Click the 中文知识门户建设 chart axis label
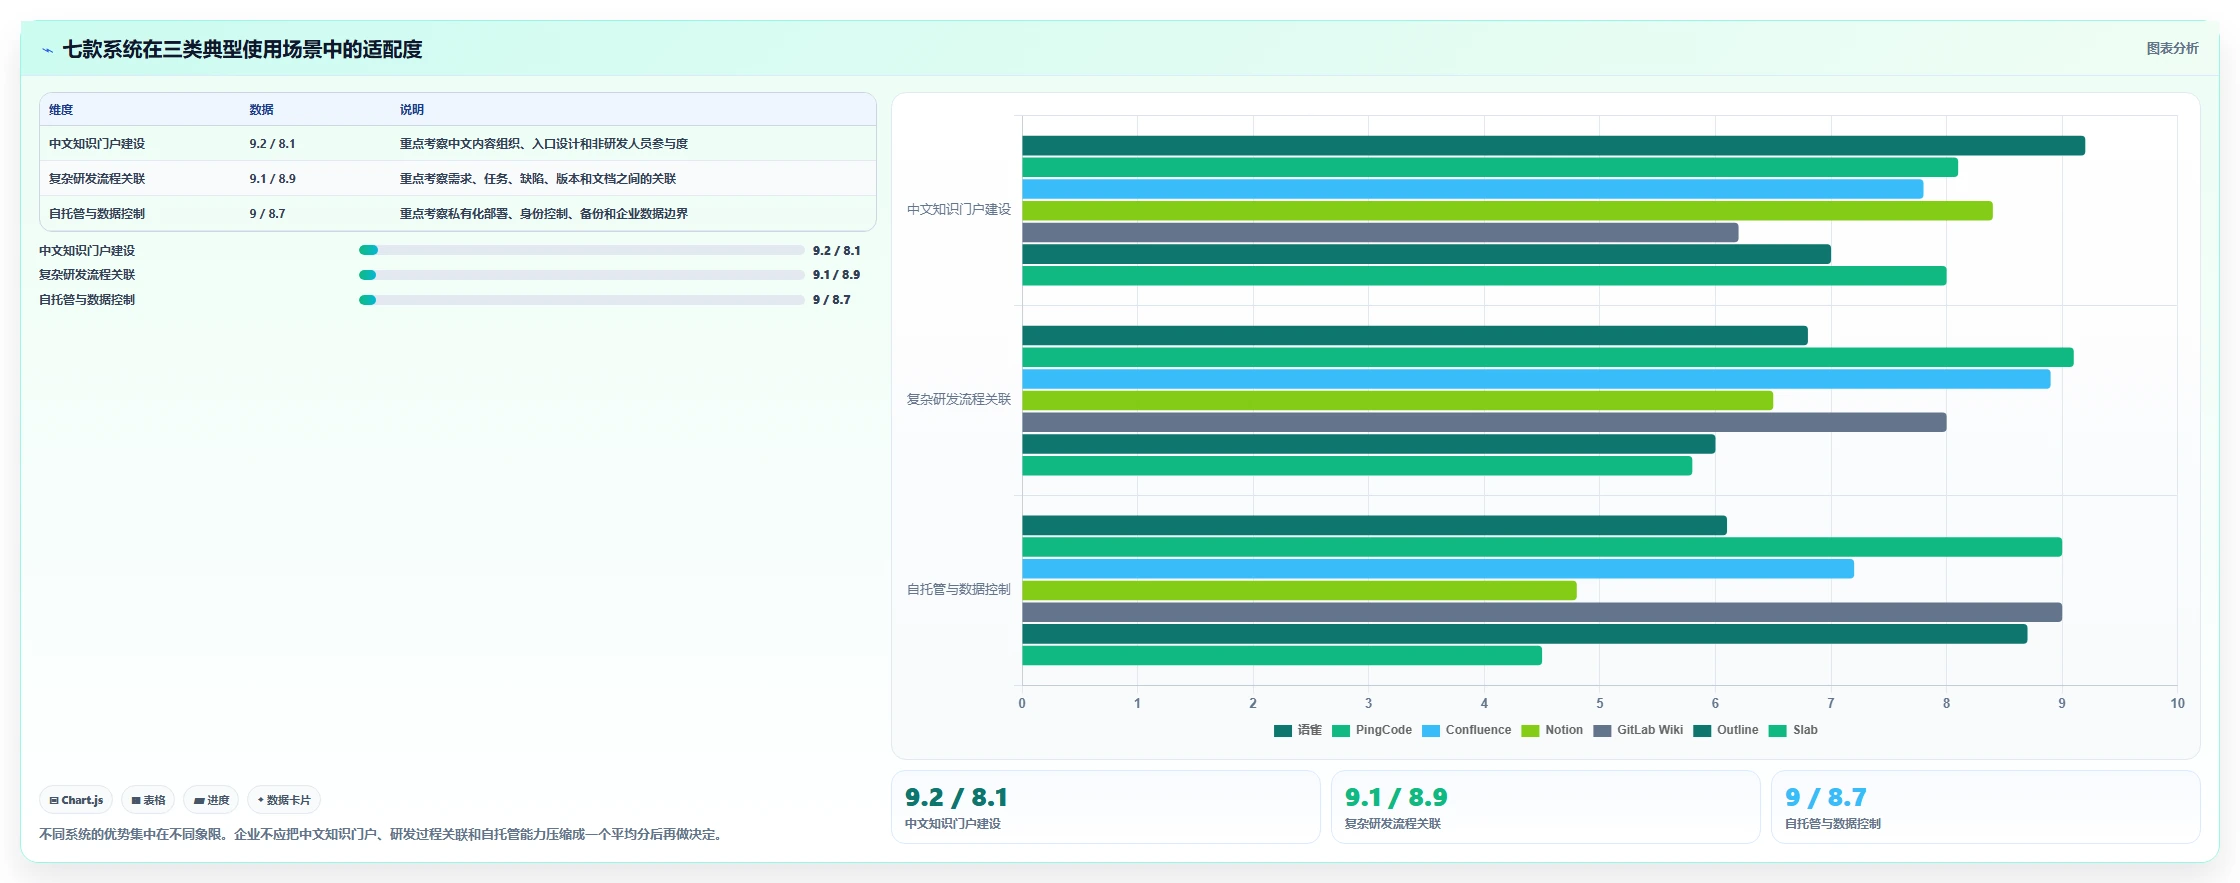2240x883 pixels. (x=959, y=210)
